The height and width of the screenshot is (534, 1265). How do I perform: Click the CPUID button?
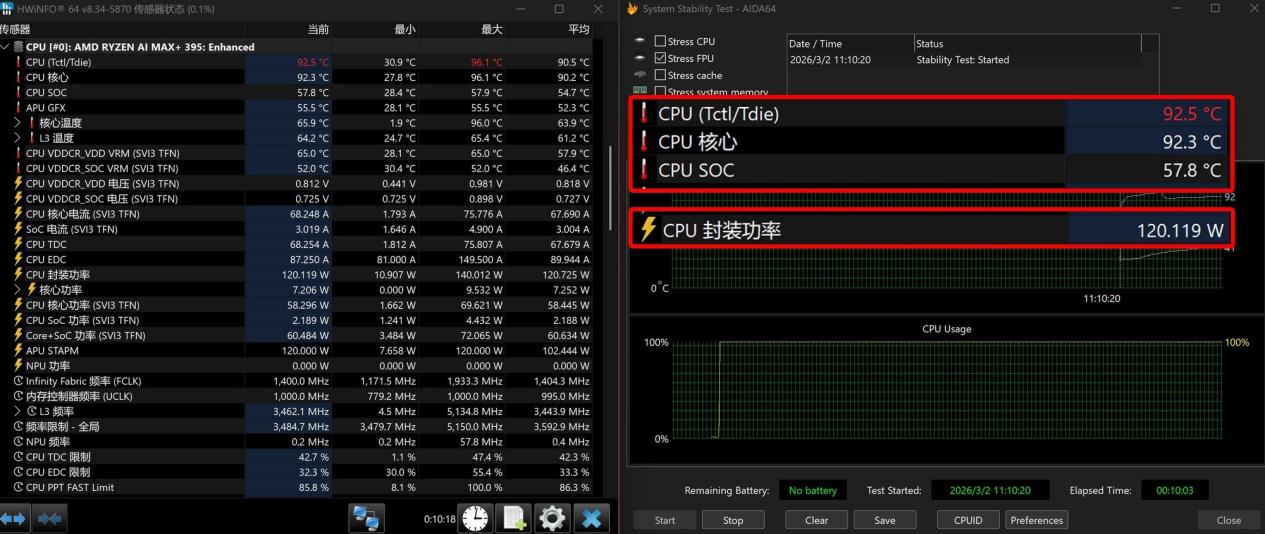tap(967, 520)
